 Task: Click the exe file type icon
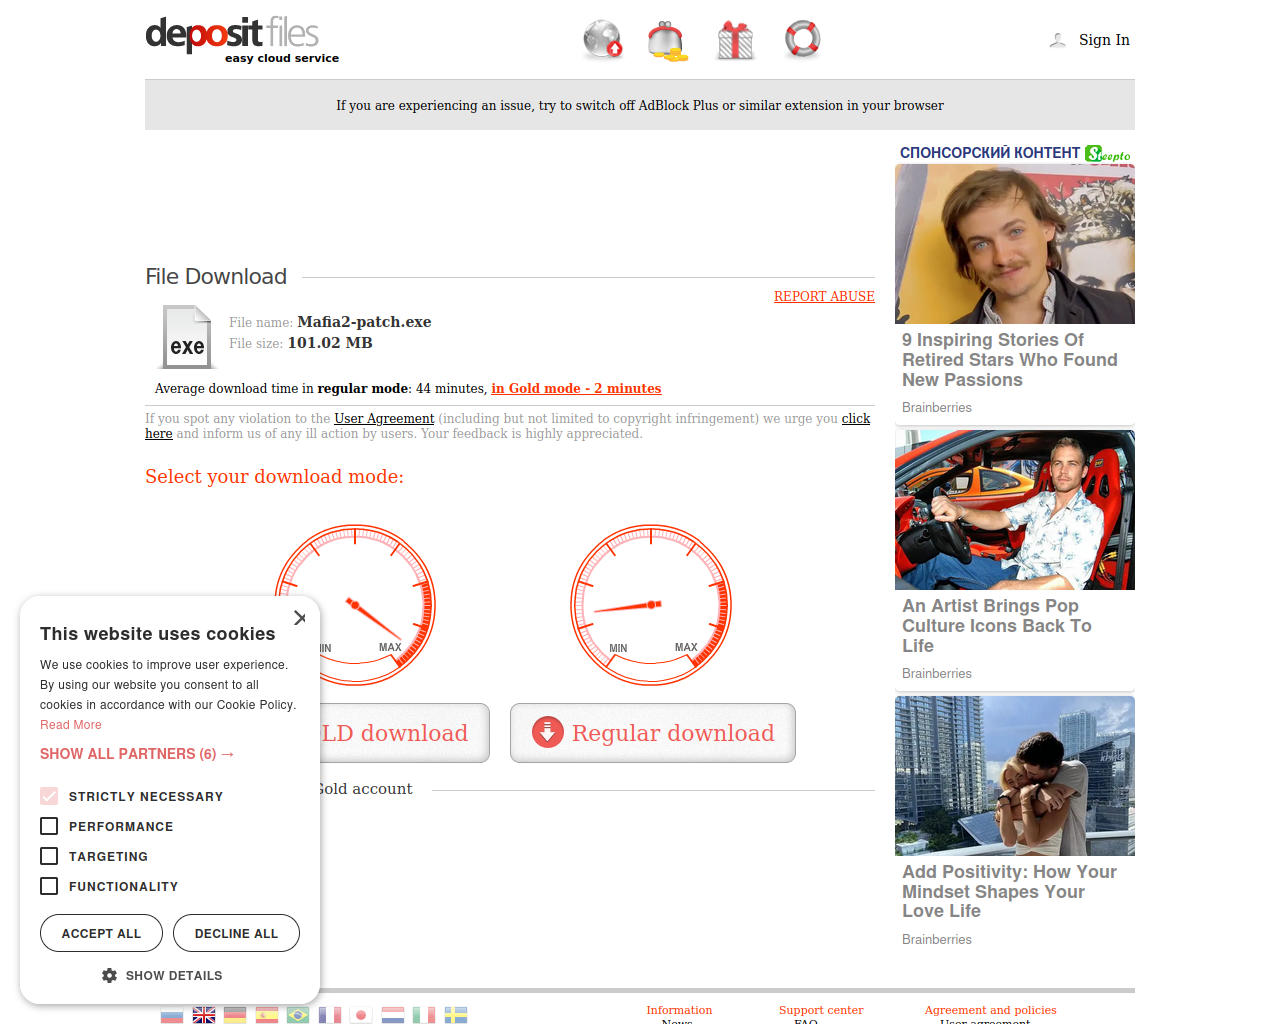click(x=187, y=337)
